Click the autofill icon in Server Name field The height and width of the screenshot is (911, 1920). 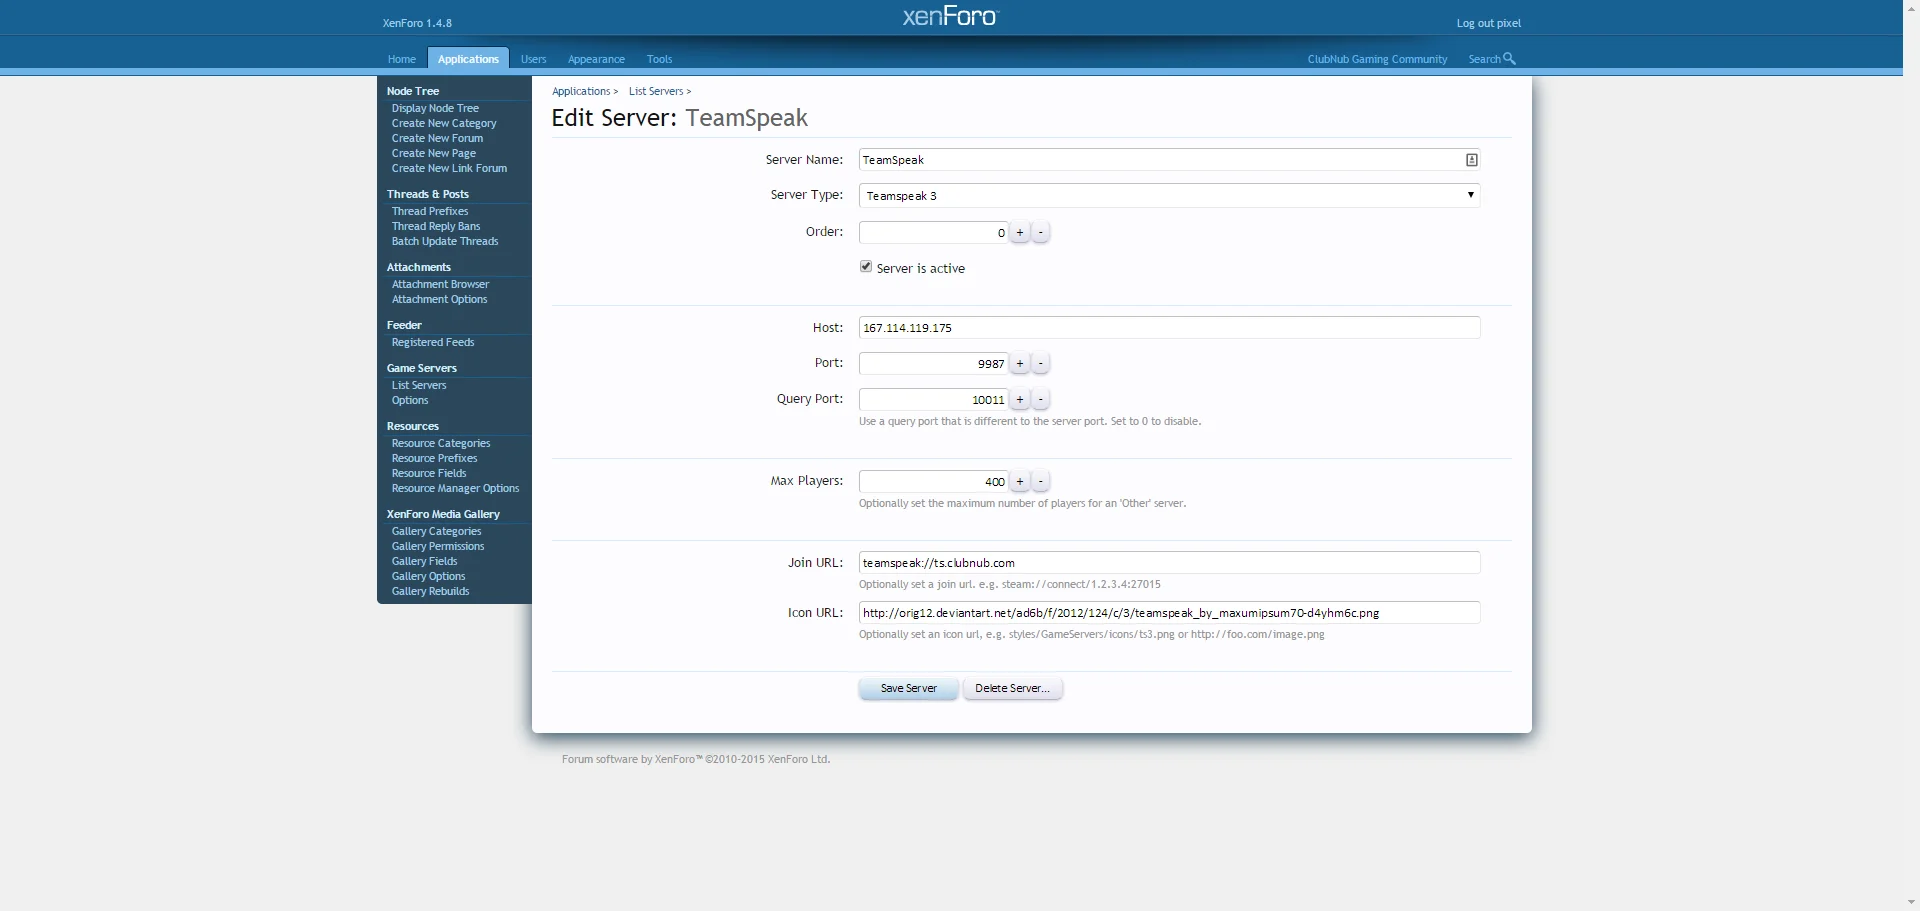1471,160
